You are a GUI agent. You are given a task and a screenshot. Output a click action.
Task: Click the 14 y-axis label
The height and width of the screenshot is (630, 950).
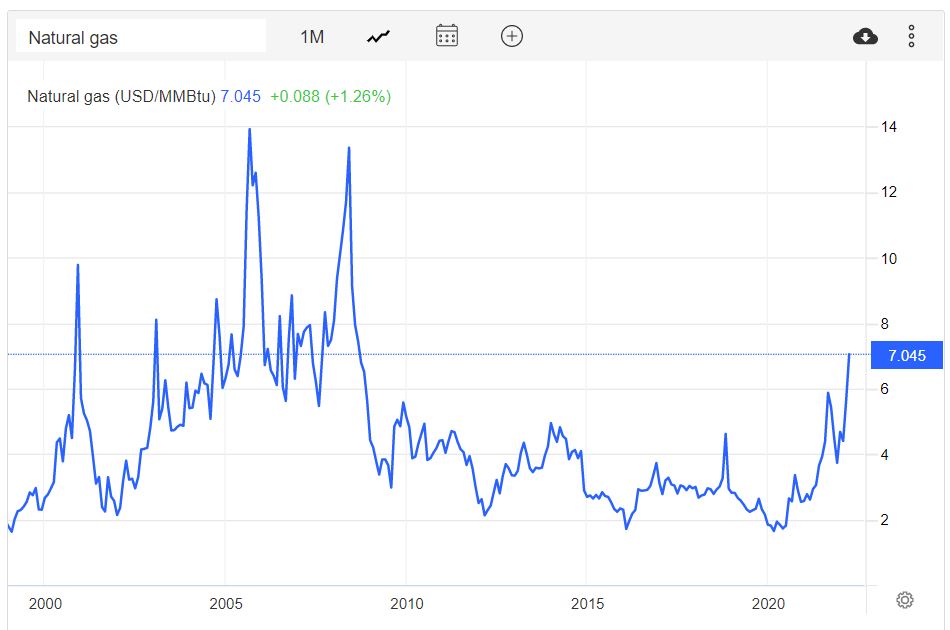(x=889, y=127)
